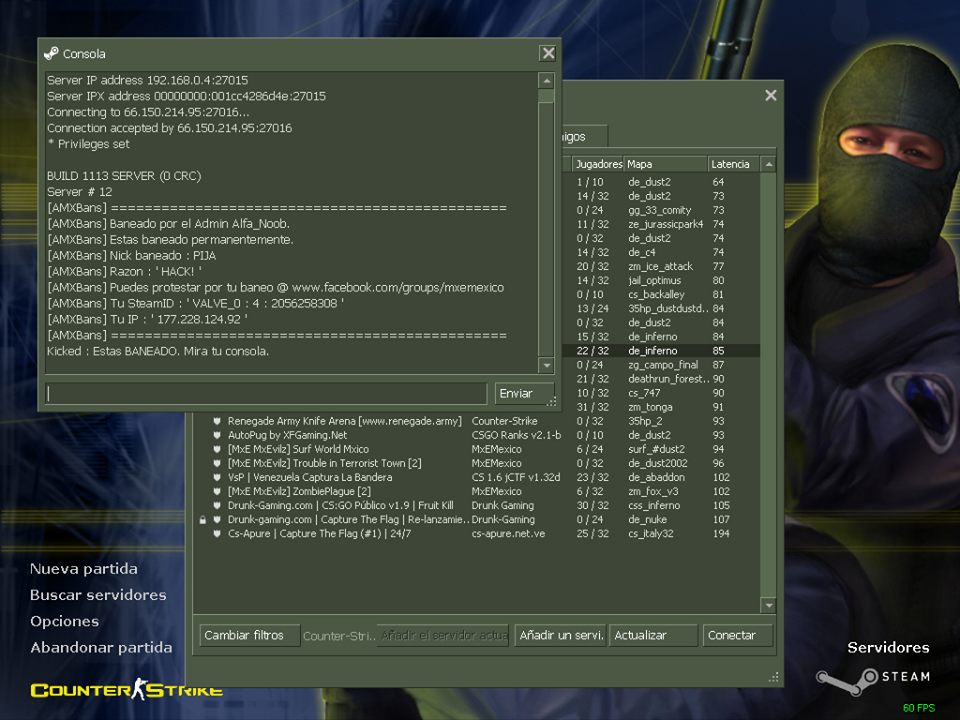Click shield icon of Renegade Army Knife Arena row
The image size is (960, 720).
point(217,421)
